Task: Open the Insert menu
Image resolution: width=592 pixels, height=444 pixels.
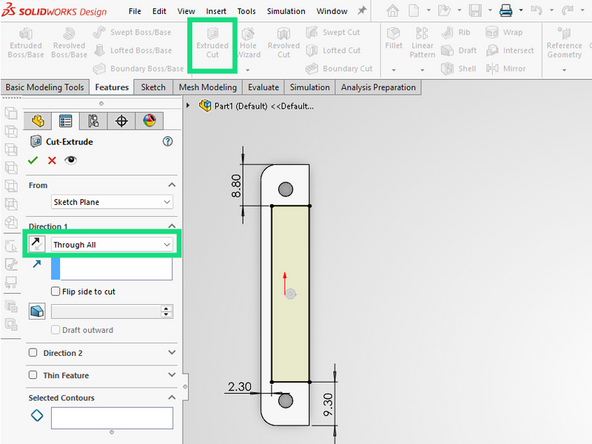Action: coord(216,11)
